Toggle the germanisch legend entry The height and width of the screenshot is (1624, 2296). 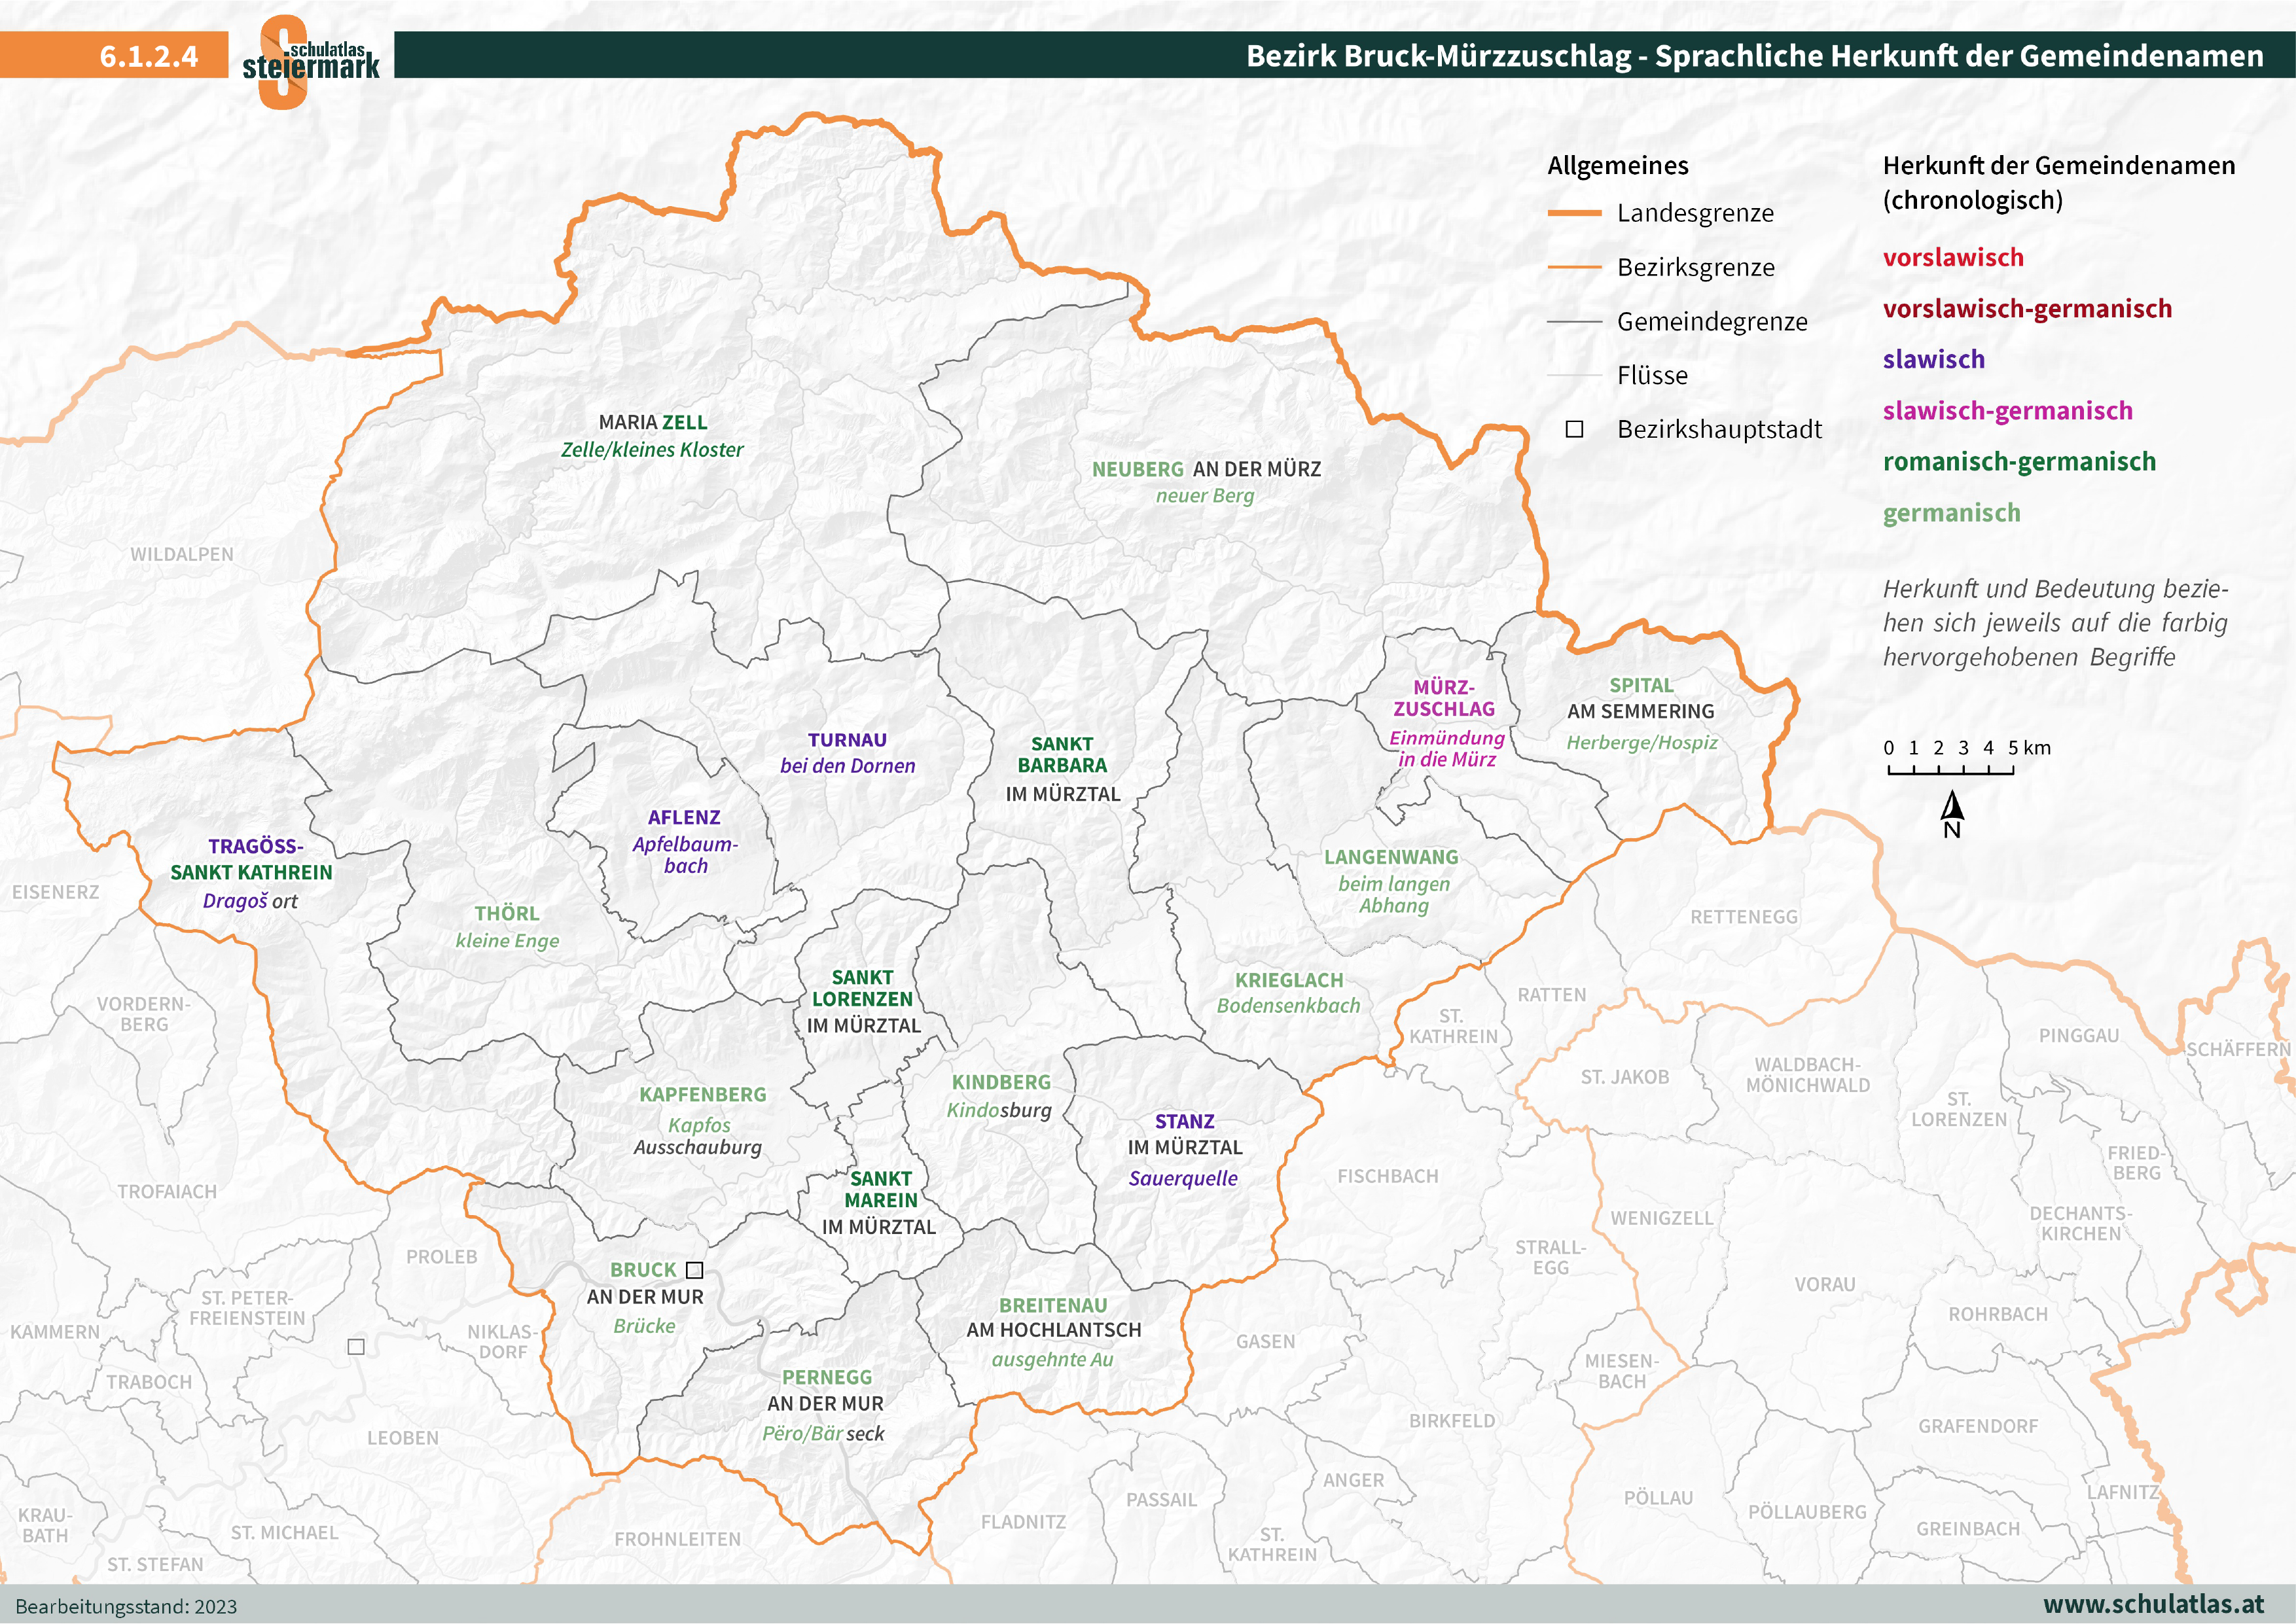click(1951, 512)
